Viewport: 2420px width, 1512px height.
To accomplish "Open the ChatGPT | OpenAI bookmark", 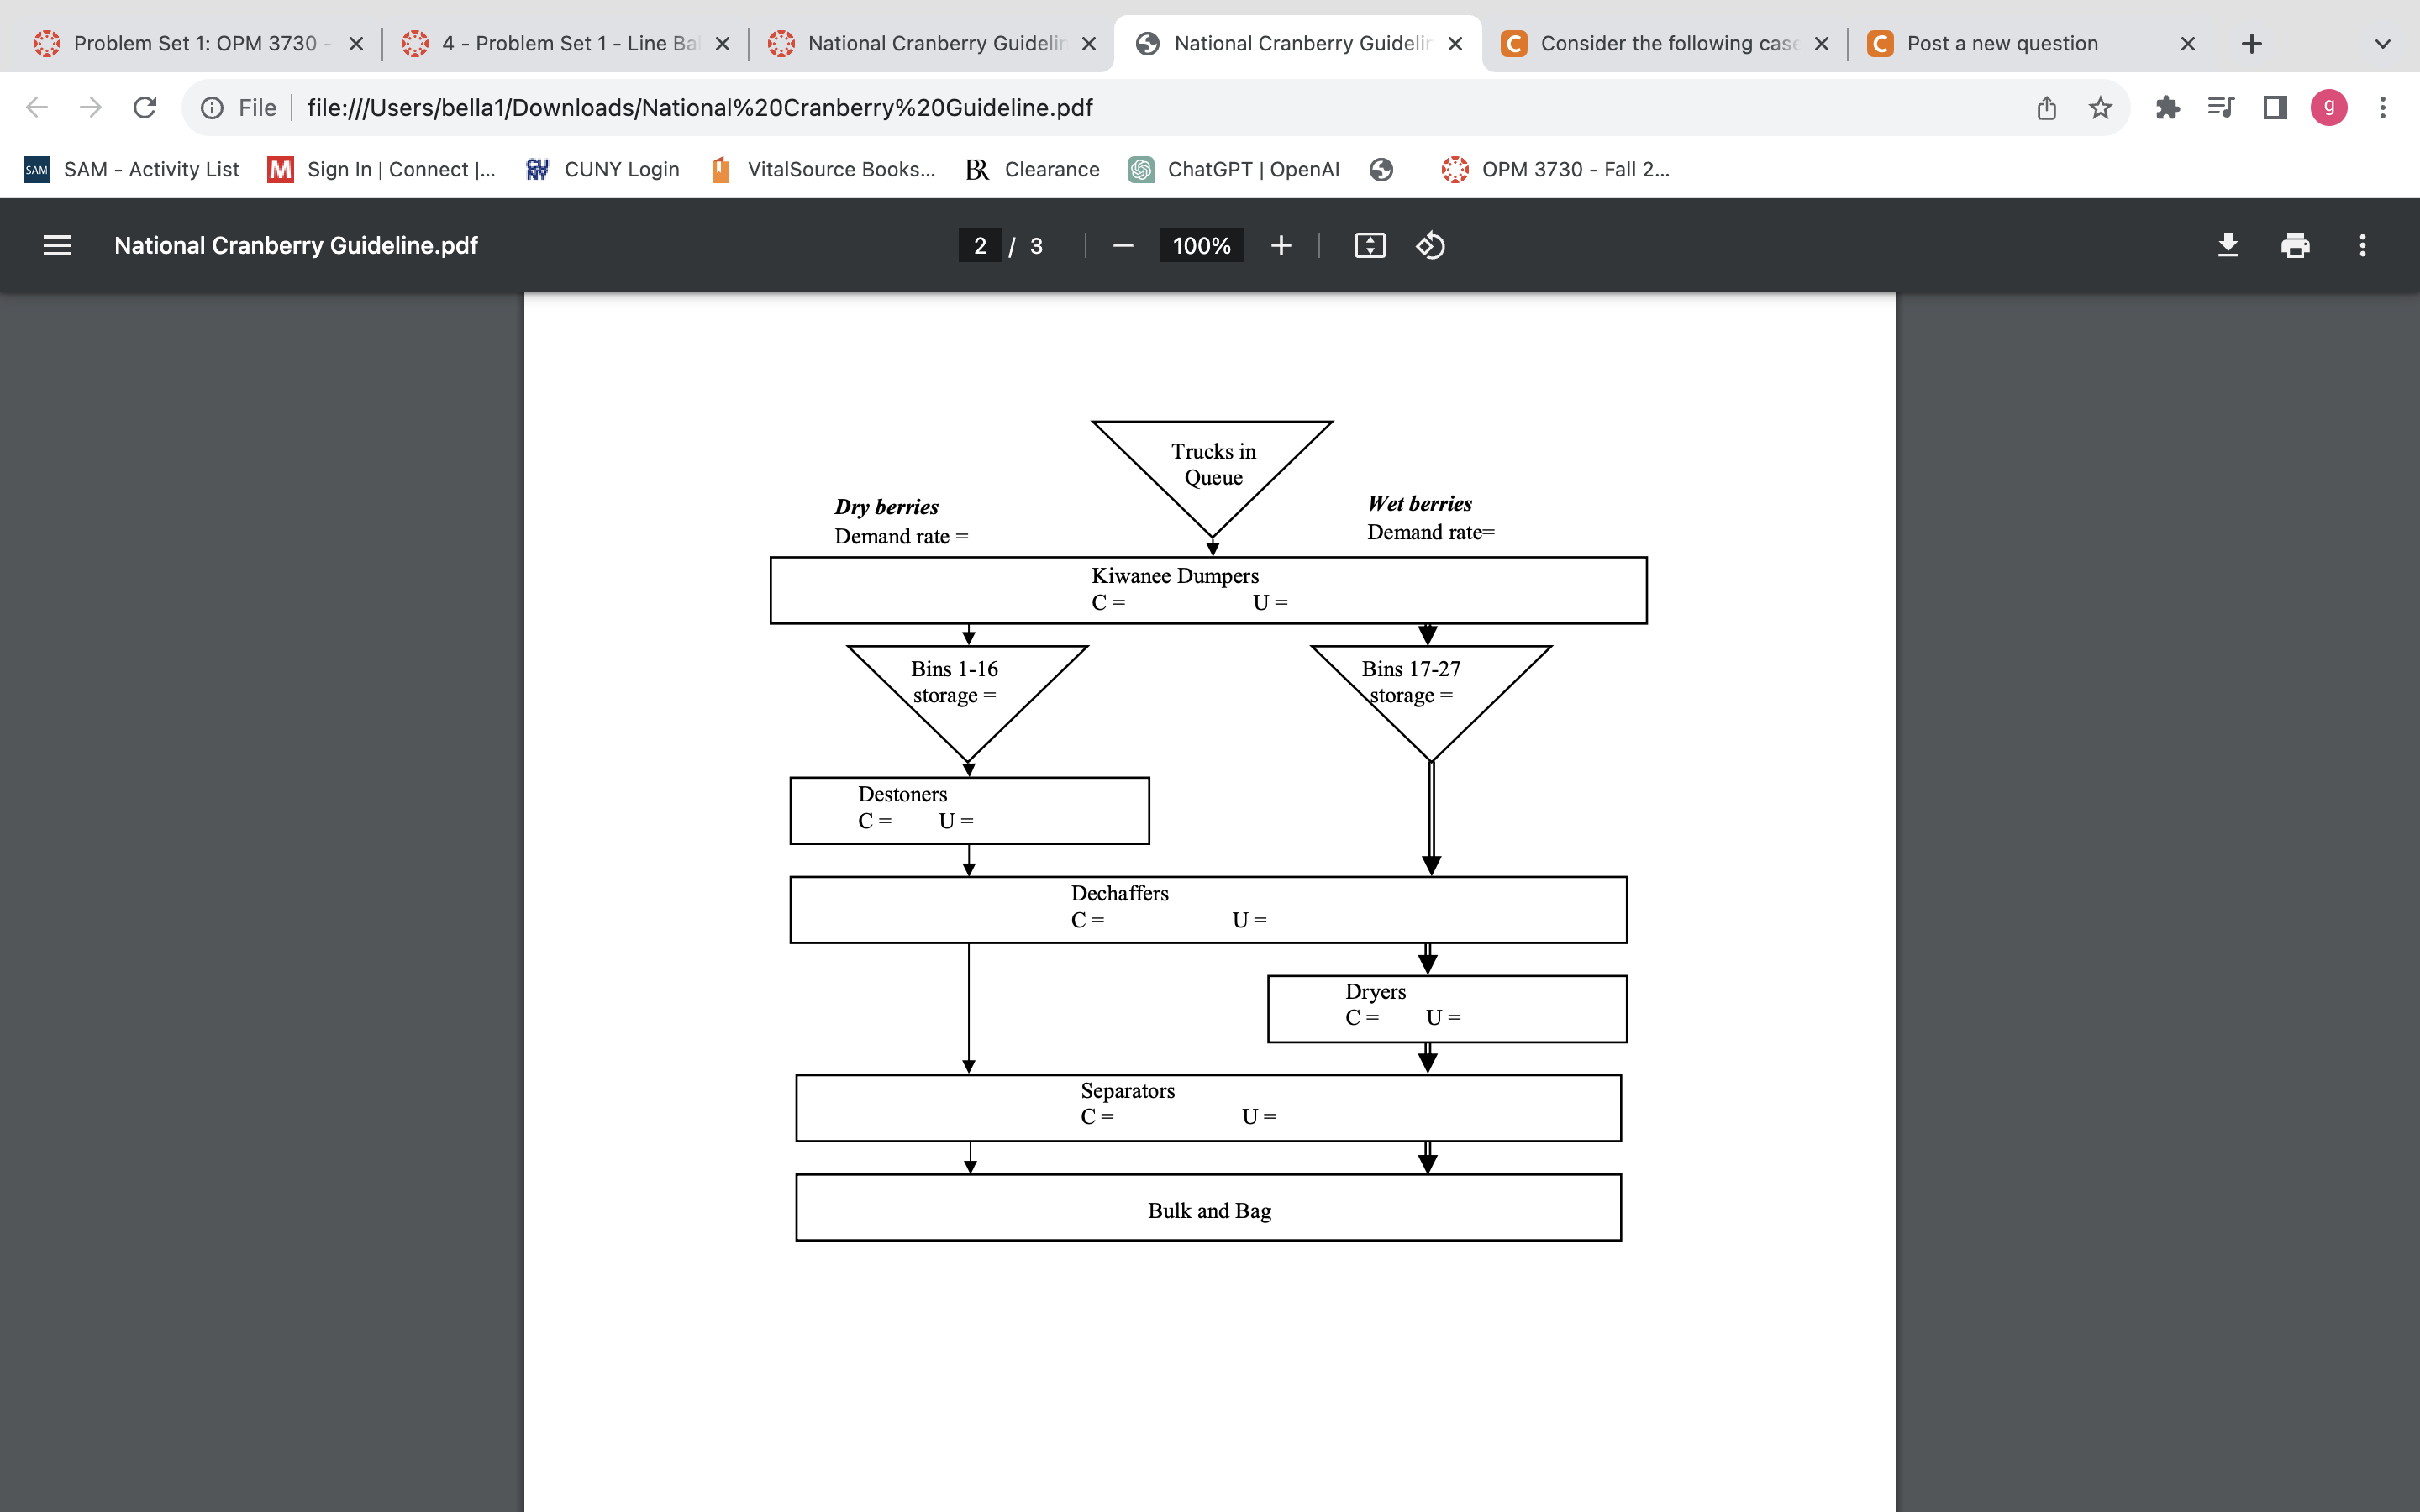I will coord(1234,169).
